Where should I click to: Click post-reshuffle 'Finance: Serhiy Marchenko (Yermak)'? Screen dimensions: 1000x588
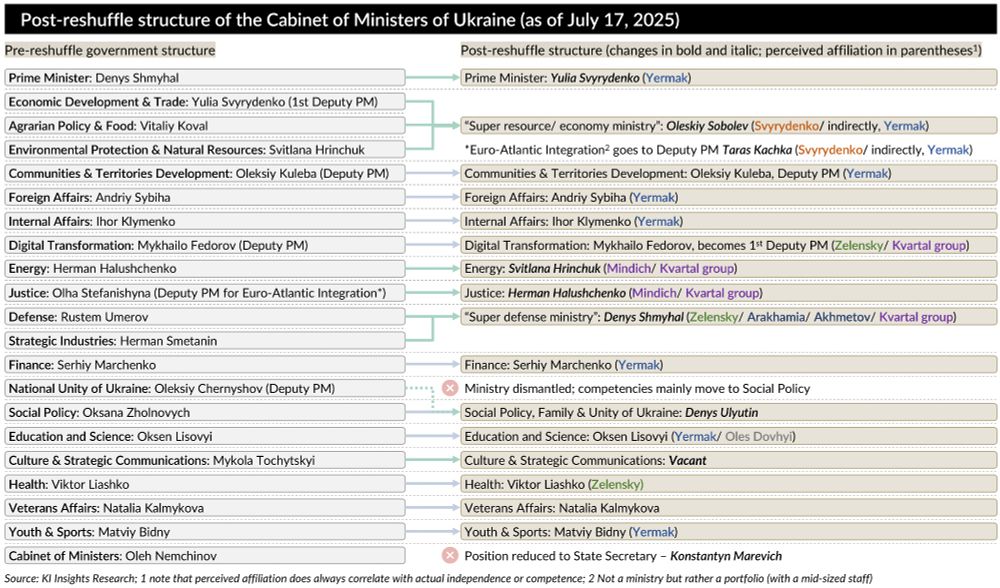coord(728,365)
